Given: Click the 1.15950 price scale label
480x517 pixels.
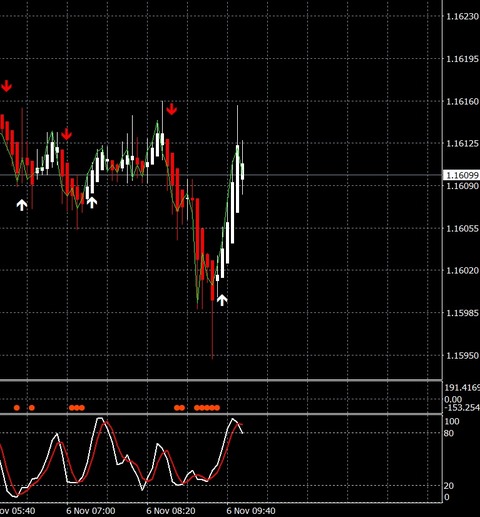Looking at the screenshot, I should [x=462, y=355].
